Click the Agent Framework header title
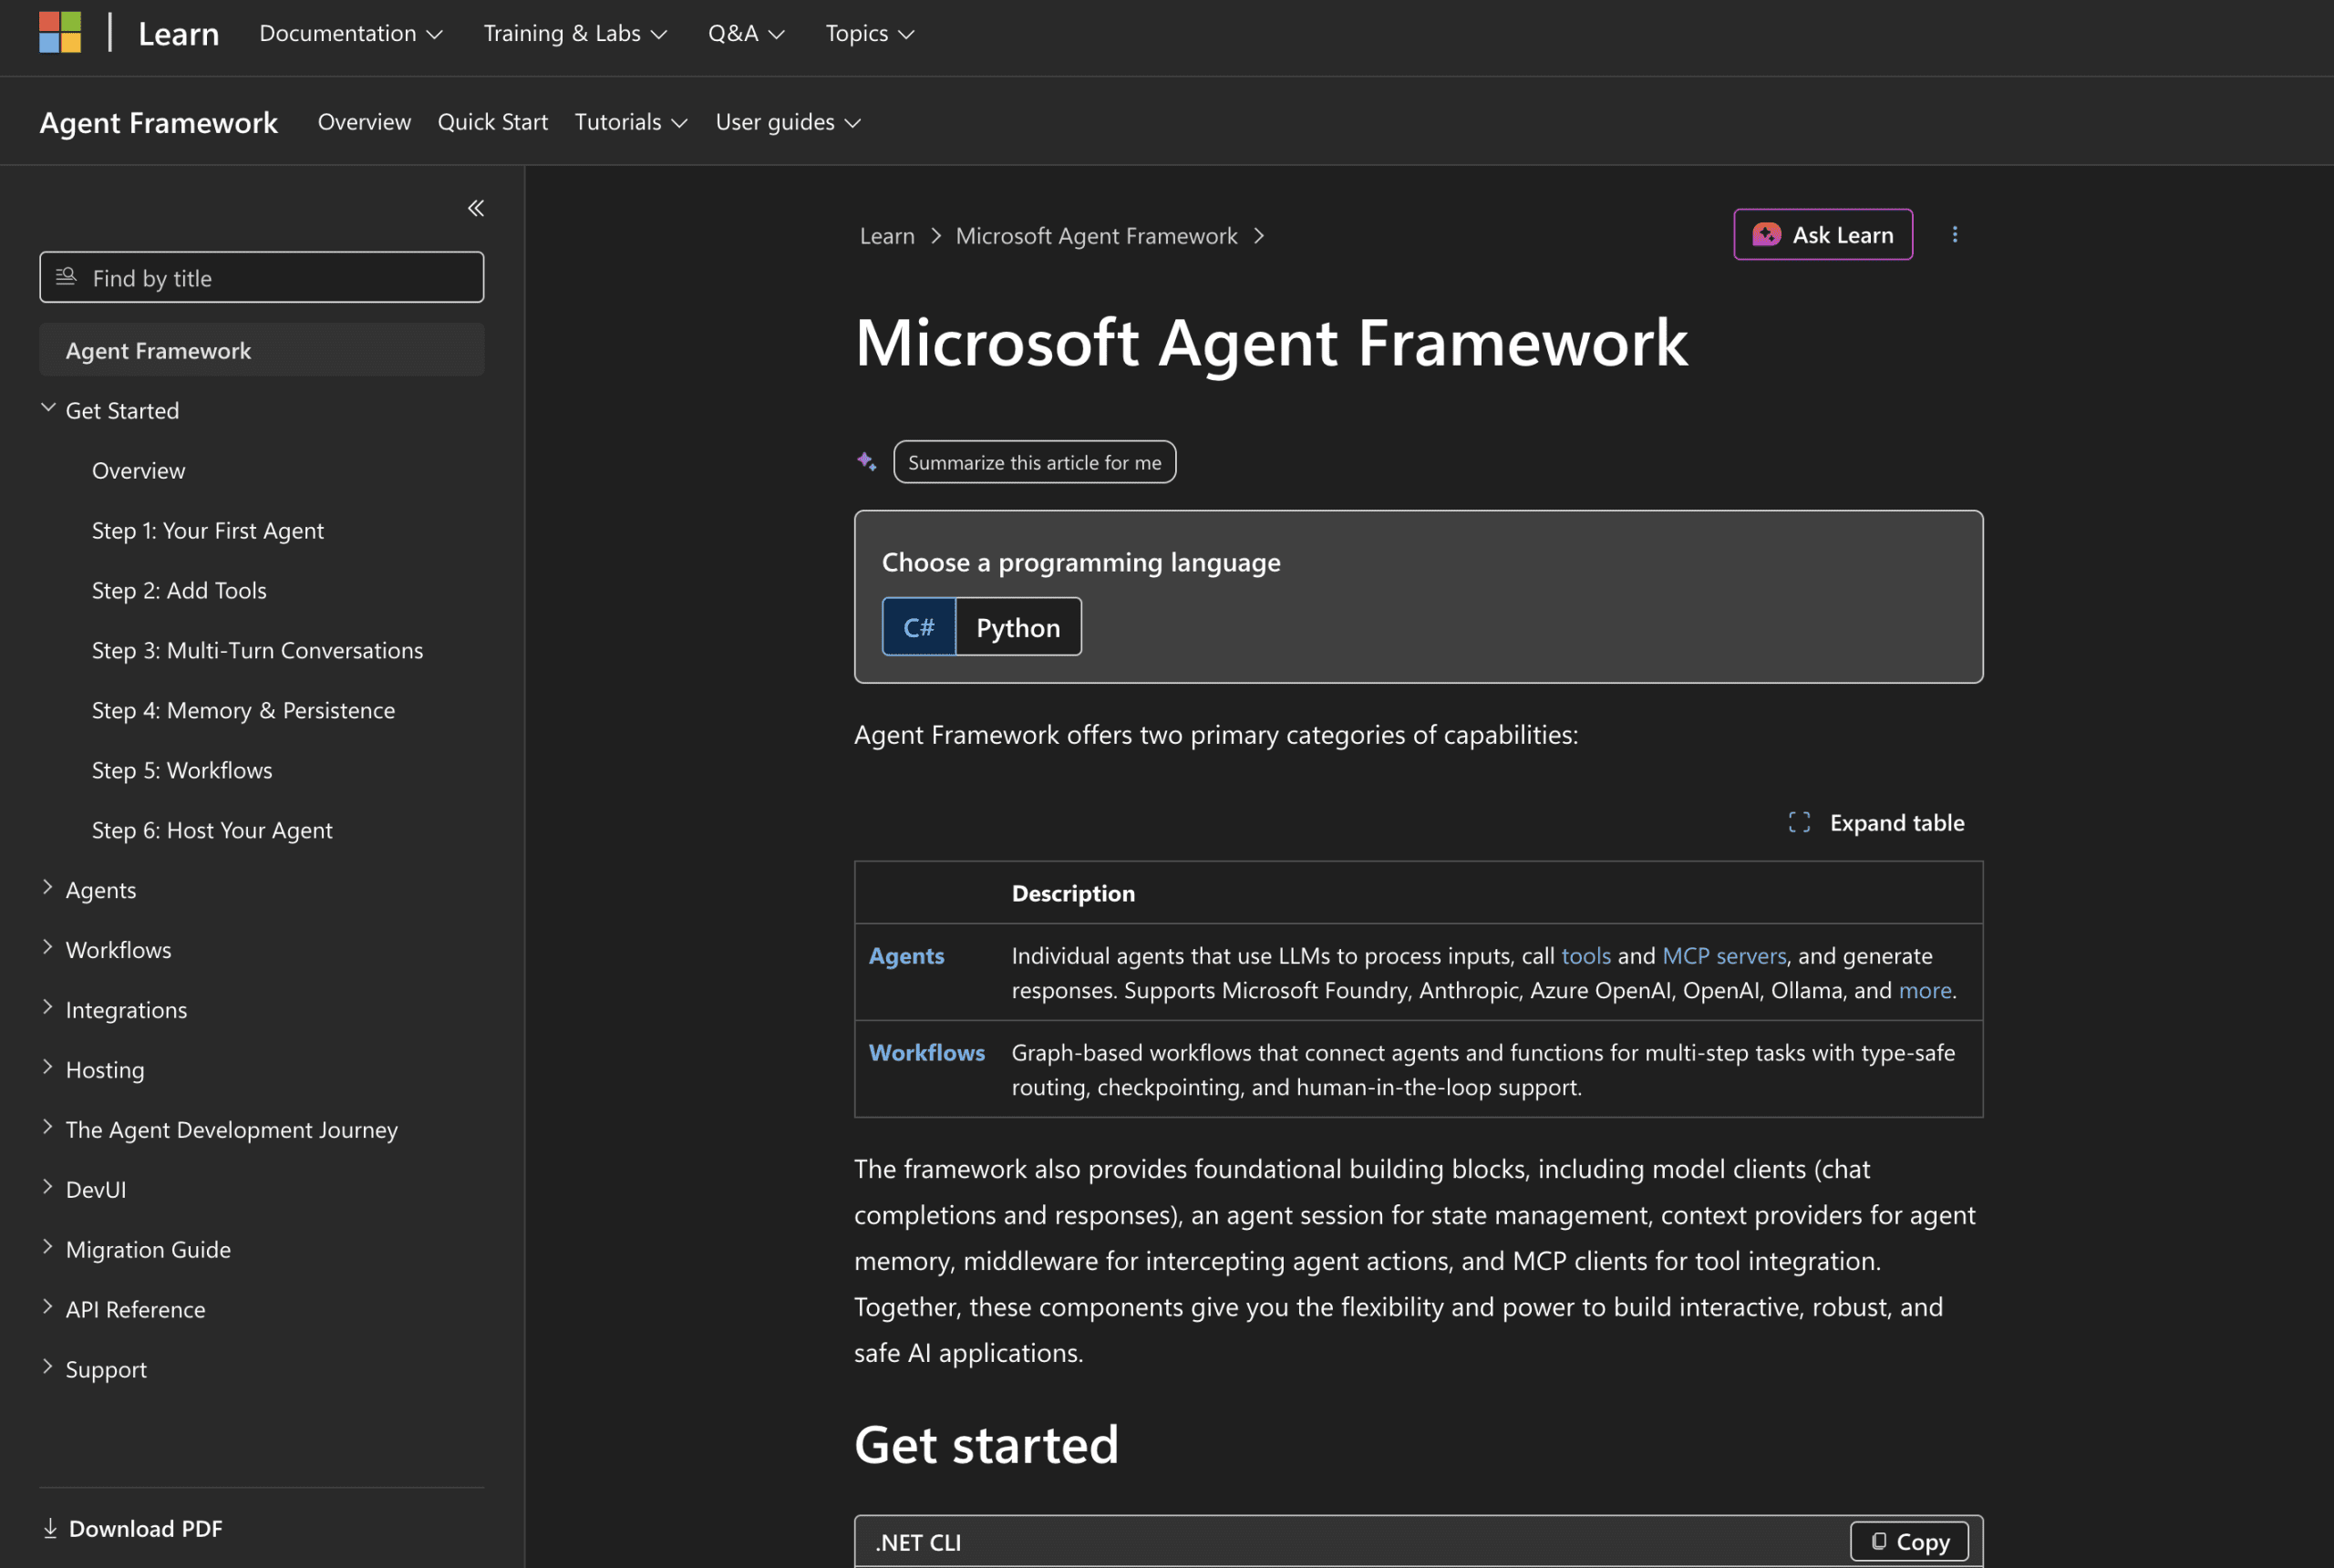The height and width of the screenshot is (1568, 2334). point(159,122)
